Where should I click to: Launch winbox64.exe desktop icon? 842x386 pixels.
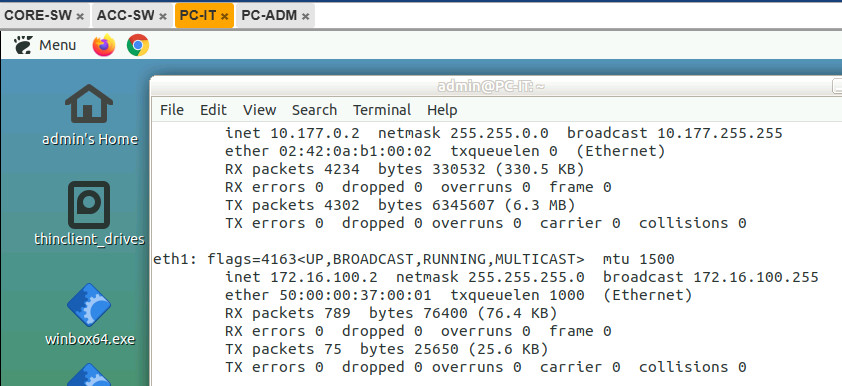tap(89, 305)
